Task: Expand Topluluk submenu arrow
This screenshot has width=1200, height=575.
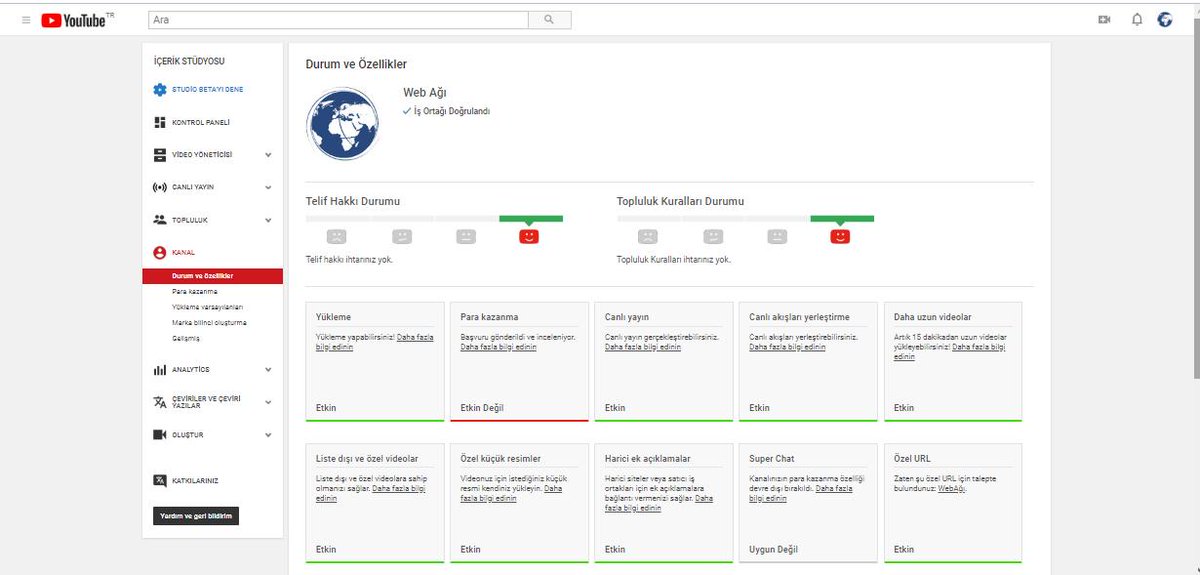Action: 268,220
